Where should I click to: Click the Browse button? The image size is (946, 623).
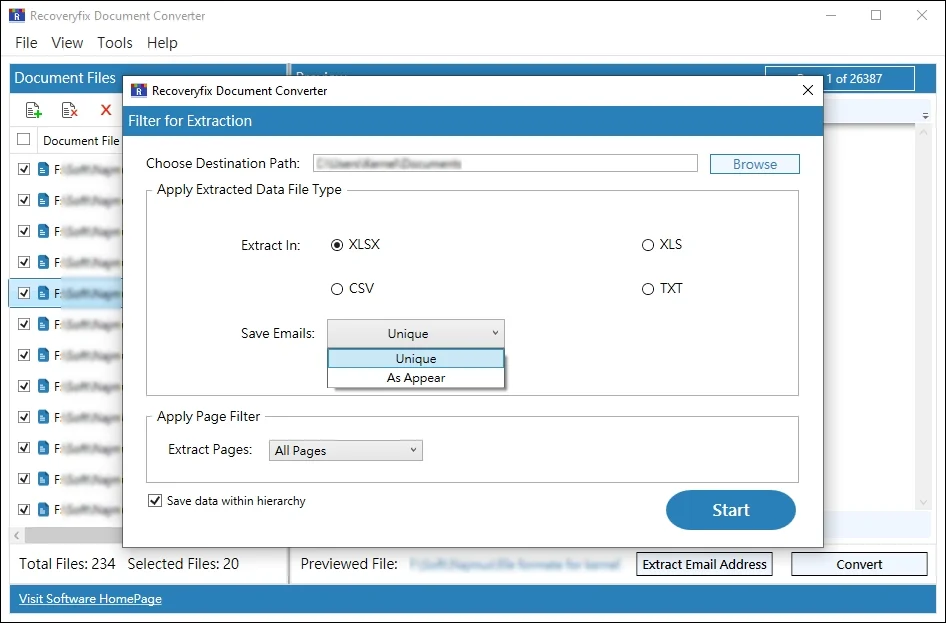755,164
